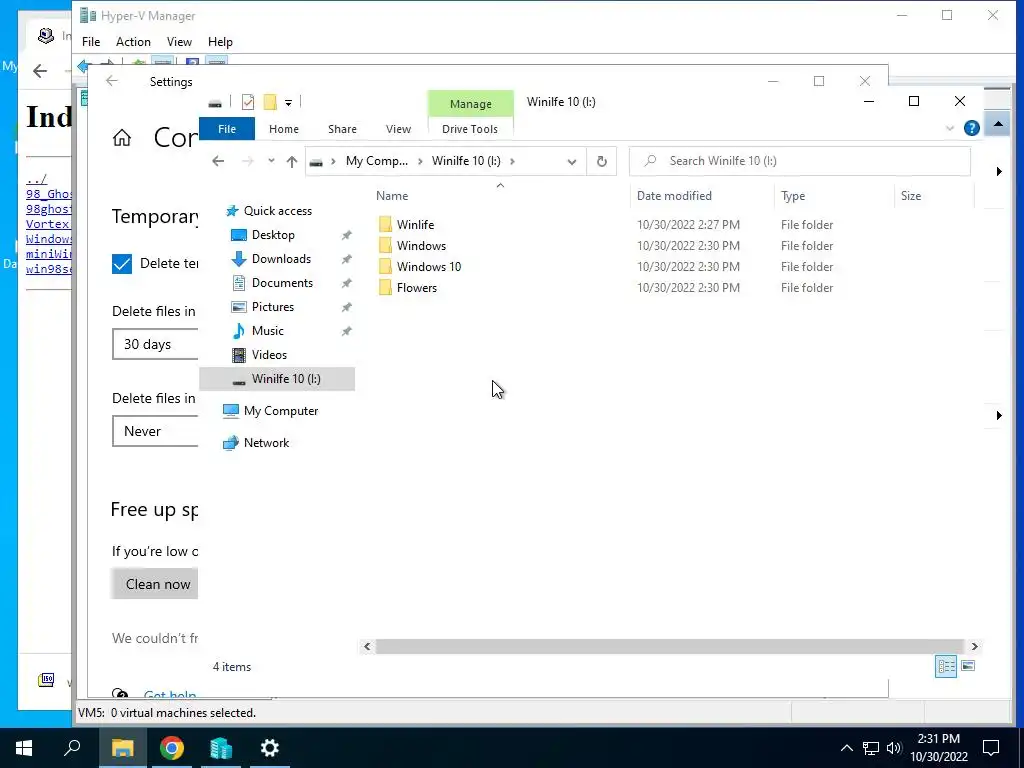This screenshot has width=1024, height=768.
Task: Refresh the Winilfe 10 (I:) folder
Action: pos(601,161)
